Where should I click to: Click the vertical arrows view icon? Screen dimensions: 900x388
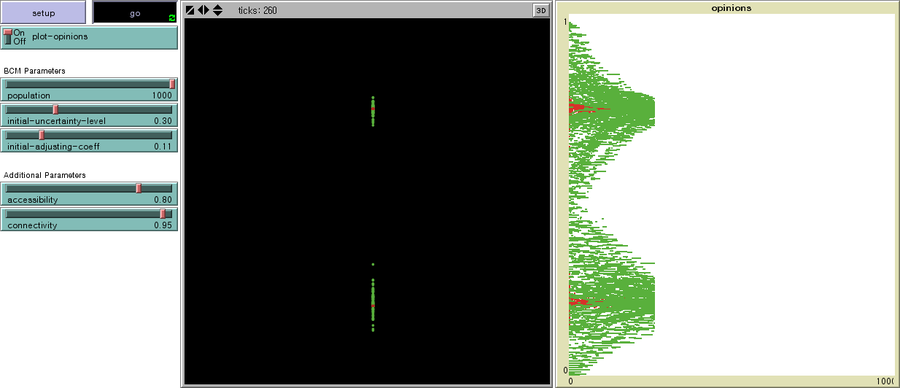pyautogui.click(x=218, y=10)
